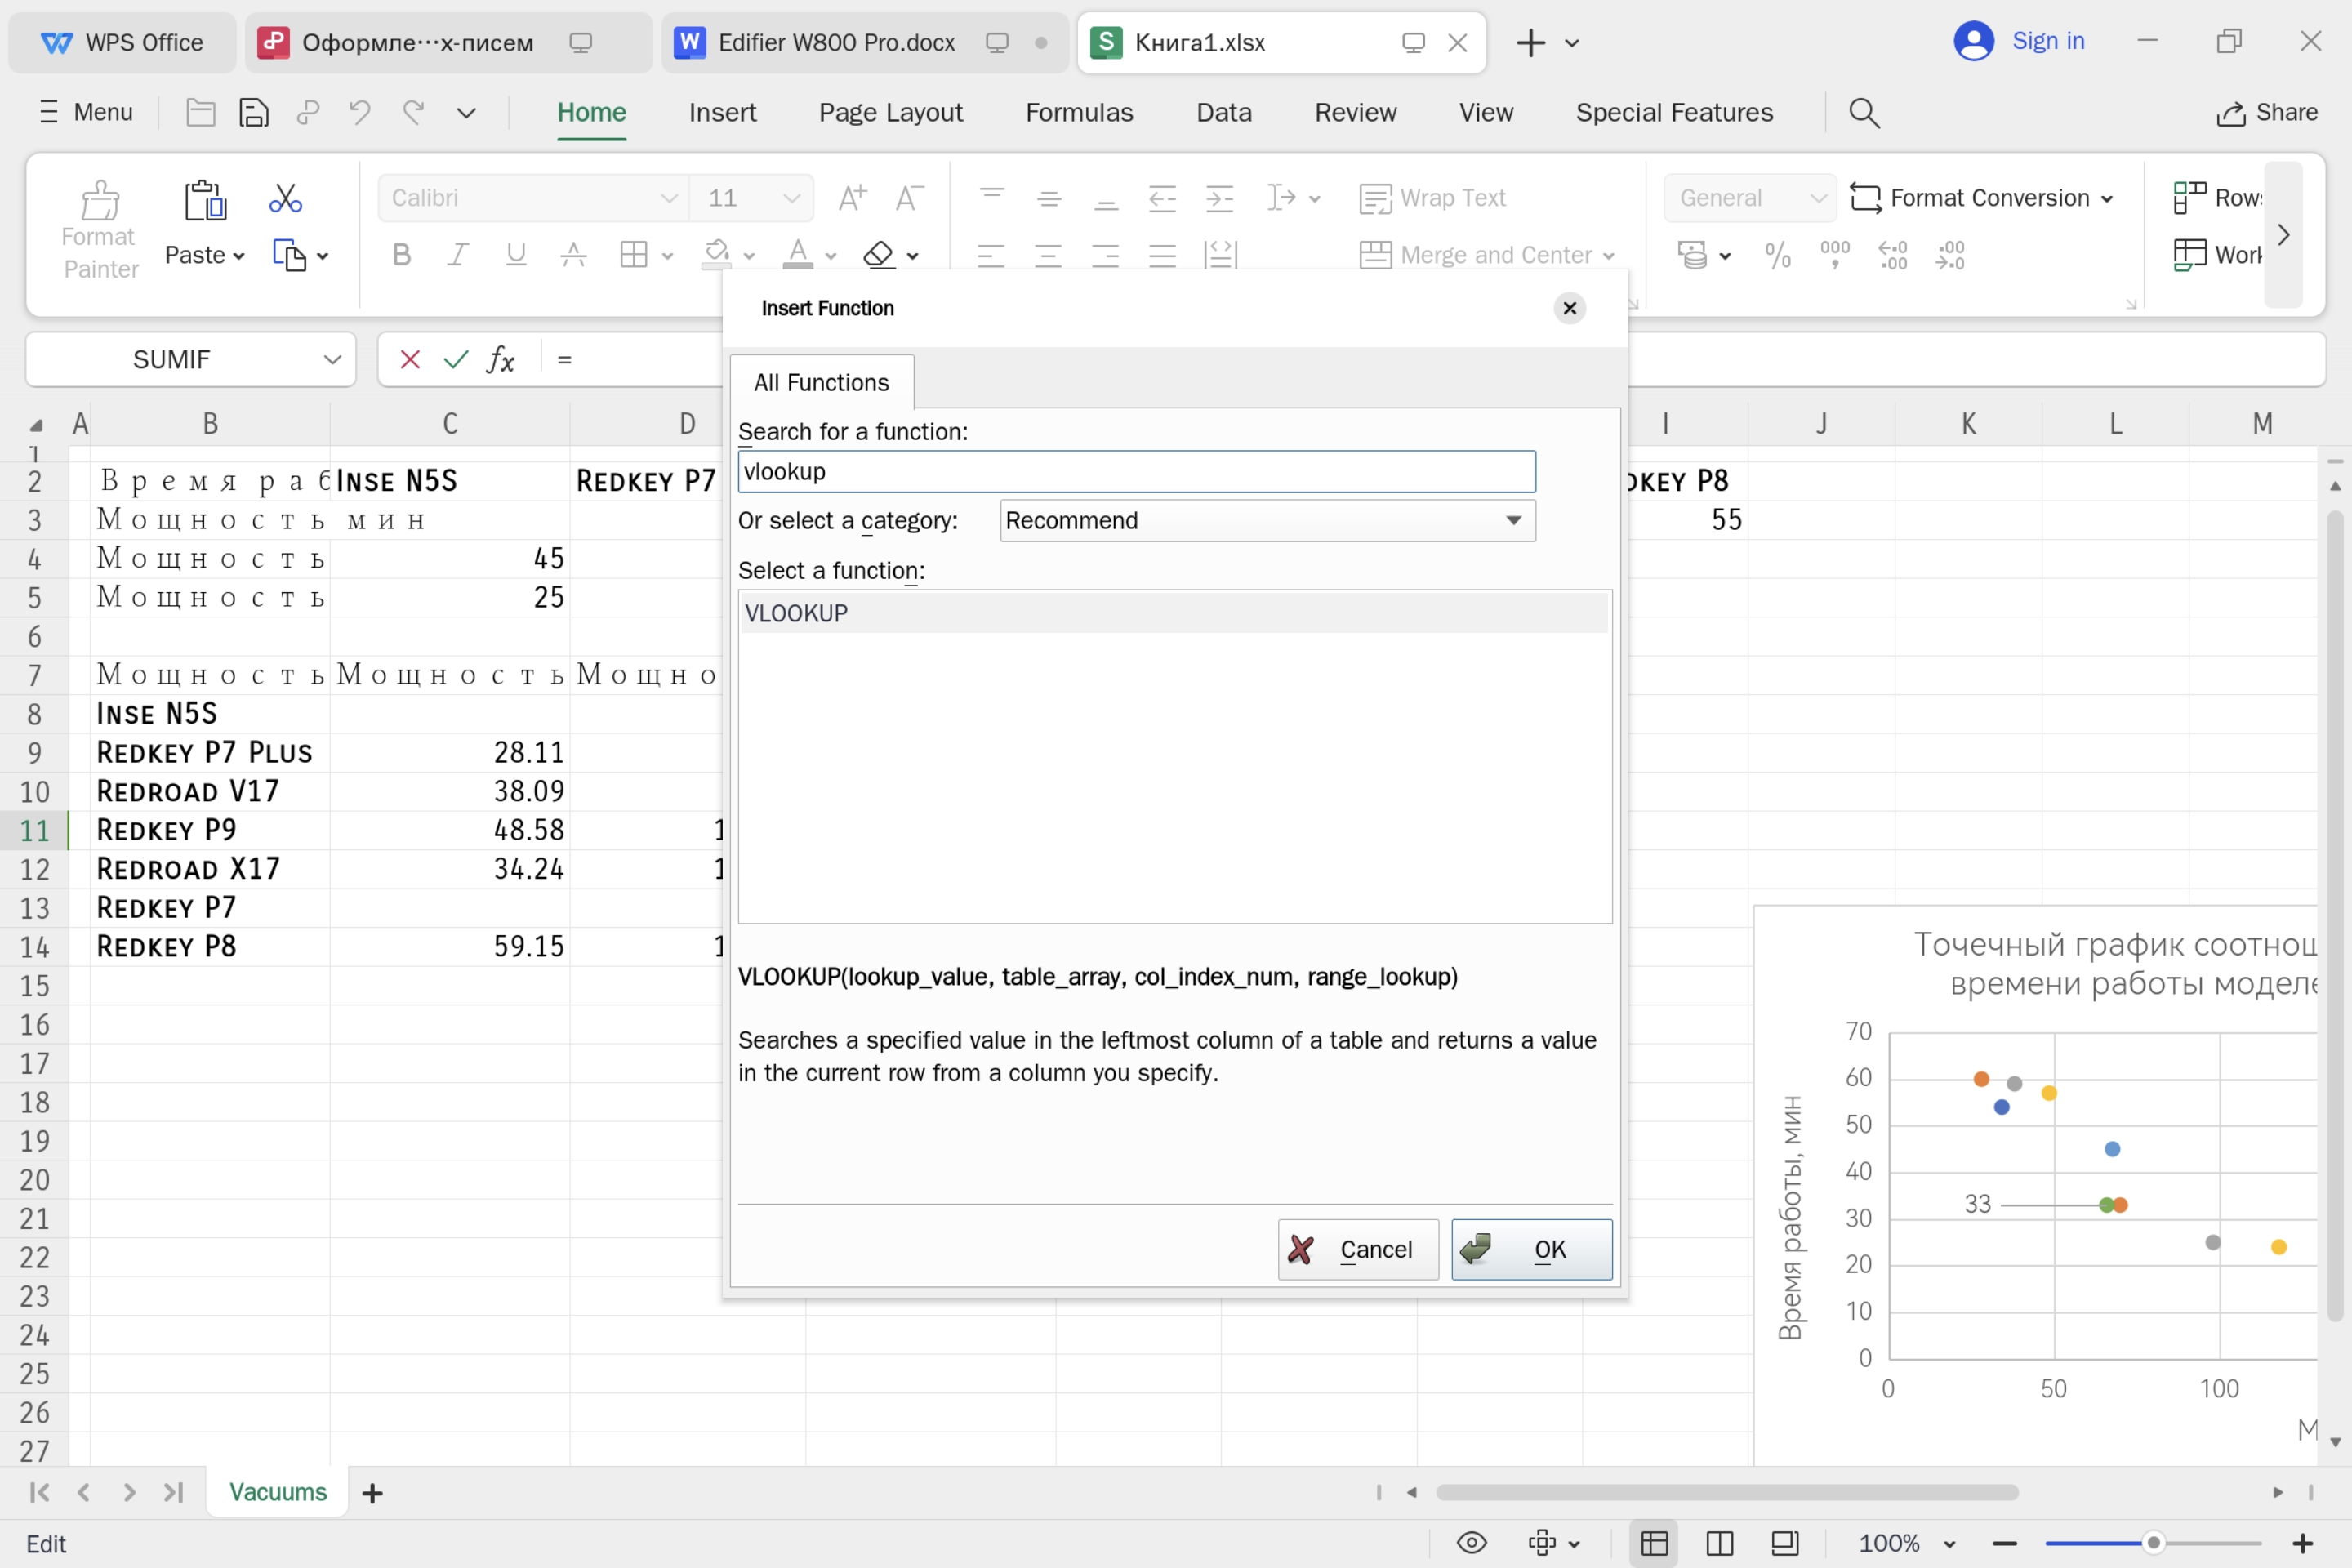2352x1568 pixels.
Task: Click the eye view mode icon in status bar
Action: click(1472, 1543)
